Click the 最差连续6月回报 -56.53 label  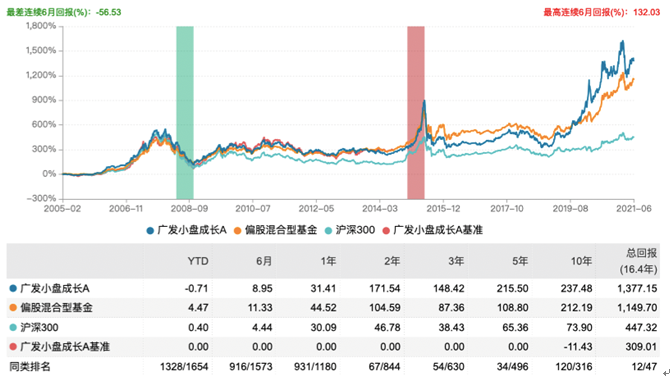(64, 12)
